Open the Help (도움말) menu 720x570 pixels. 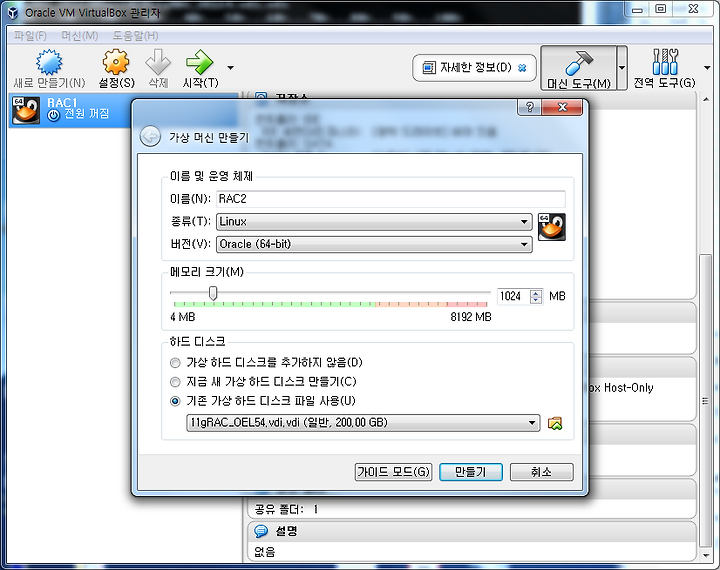pos(135,36)
